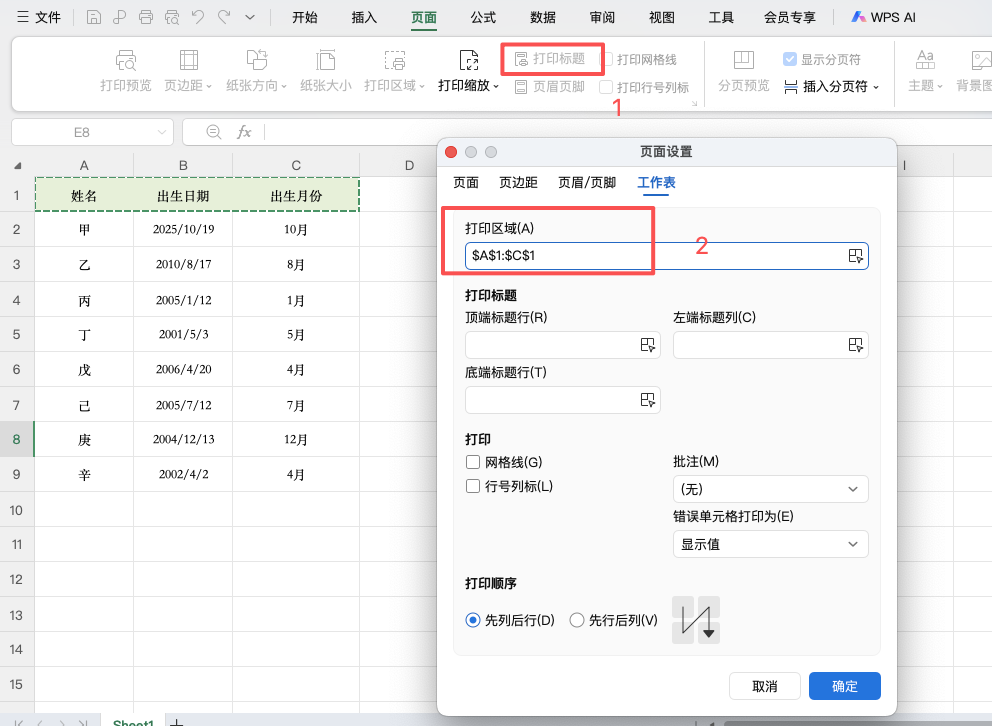Open the 页边距 dropdown
The height and width of the screenshot is (726, 992).
coord(188,85)
